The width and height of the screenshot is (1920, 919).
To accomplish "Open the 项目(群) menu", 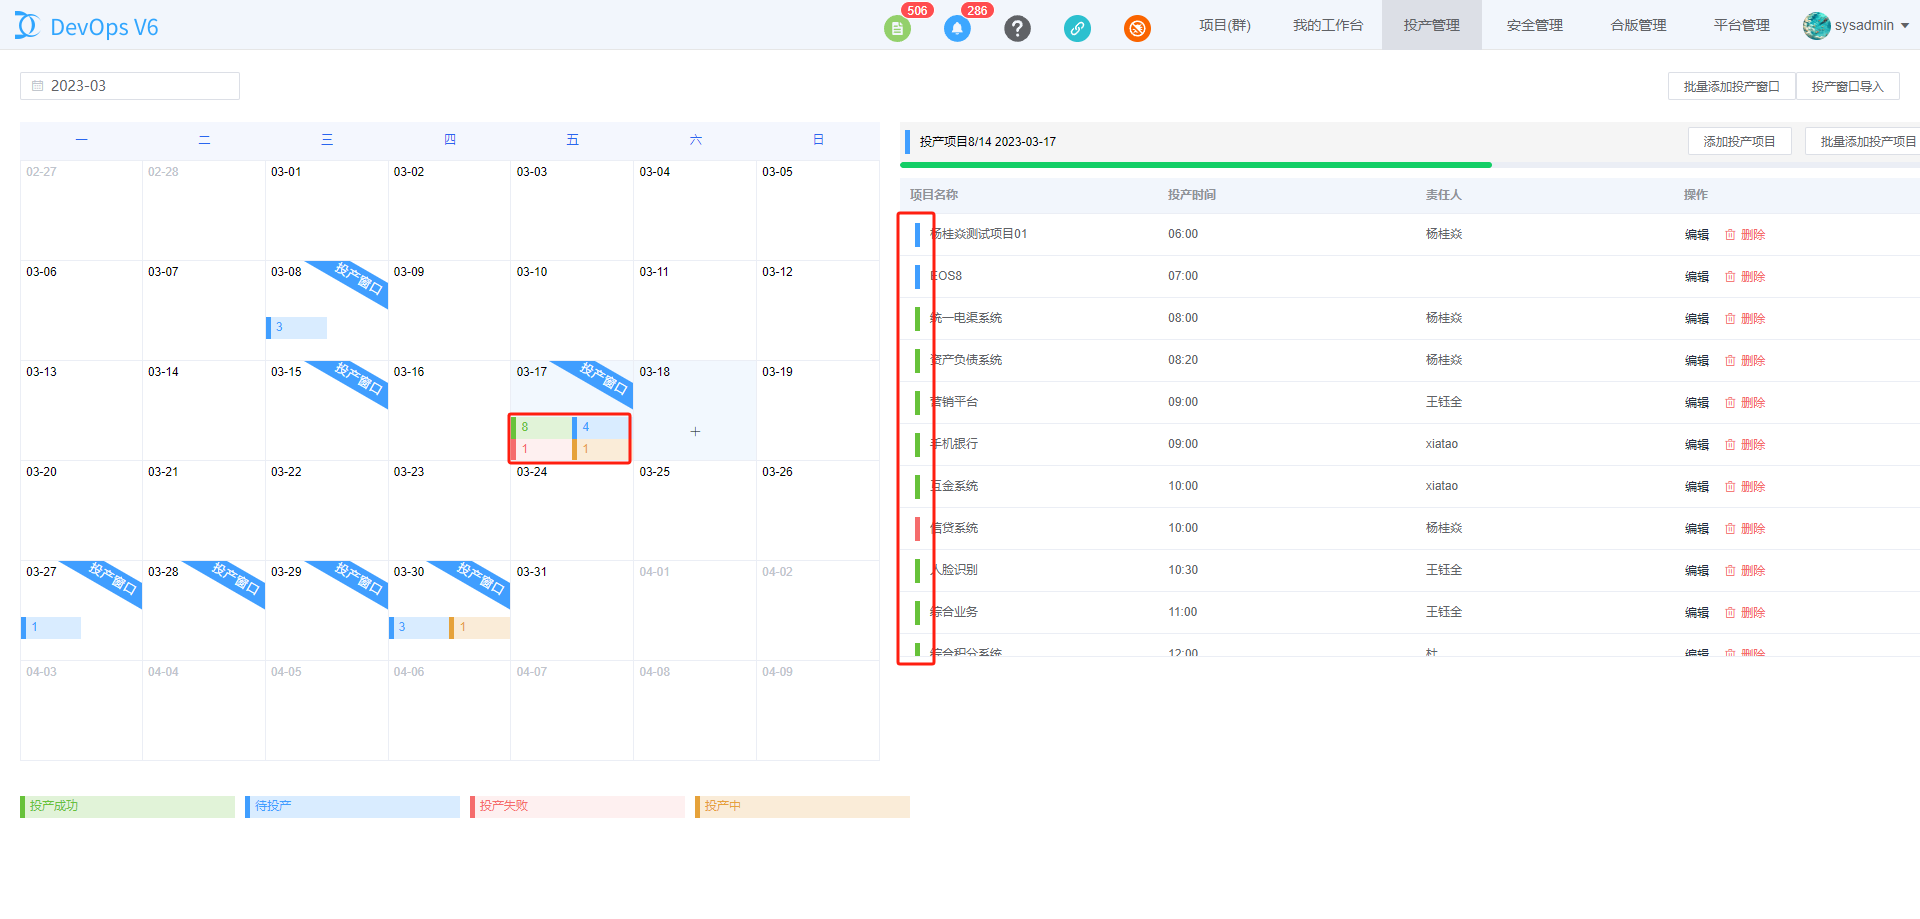I will [x=1224, y=25].
